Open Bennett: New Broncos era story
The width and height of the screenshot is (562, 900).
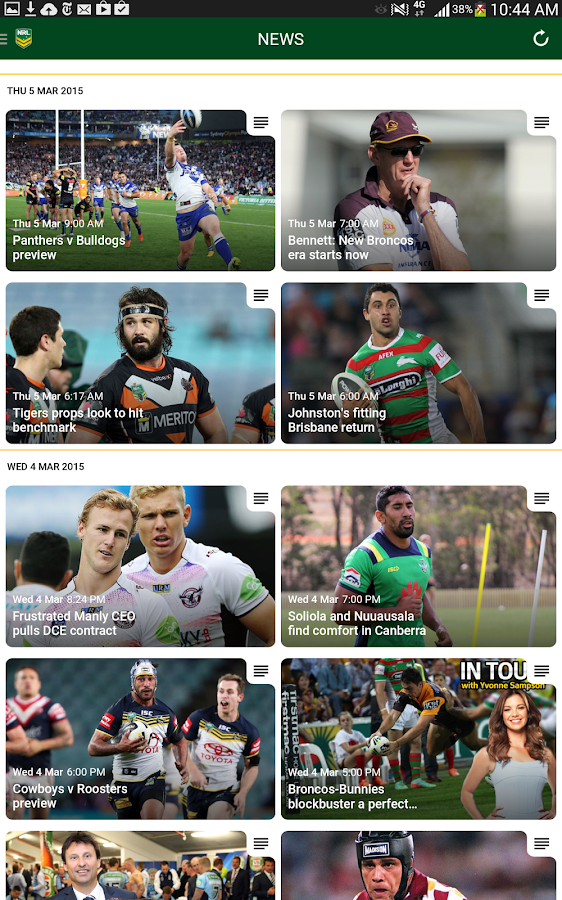418,190
